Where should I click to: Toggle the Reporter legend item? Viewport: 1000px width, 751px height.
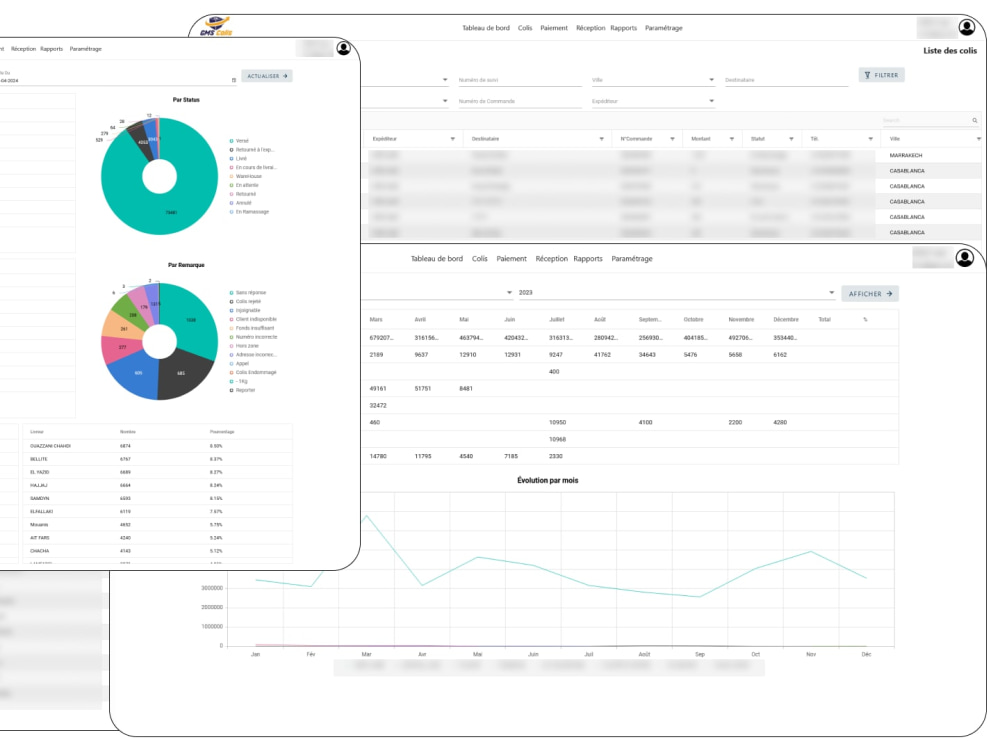coord(242,390)
